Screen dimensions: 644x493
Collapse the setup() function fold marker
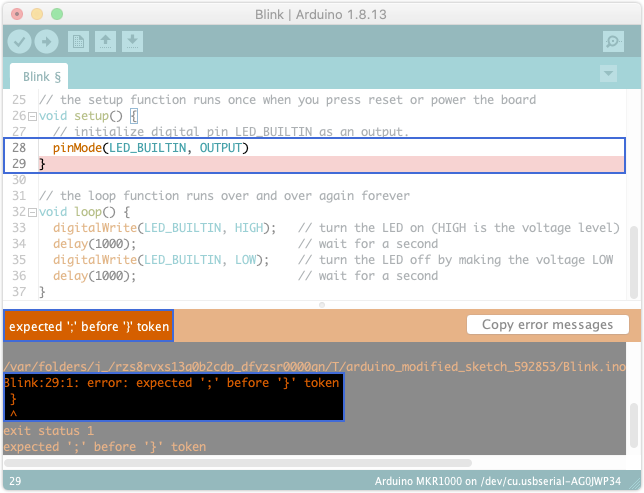32,117
